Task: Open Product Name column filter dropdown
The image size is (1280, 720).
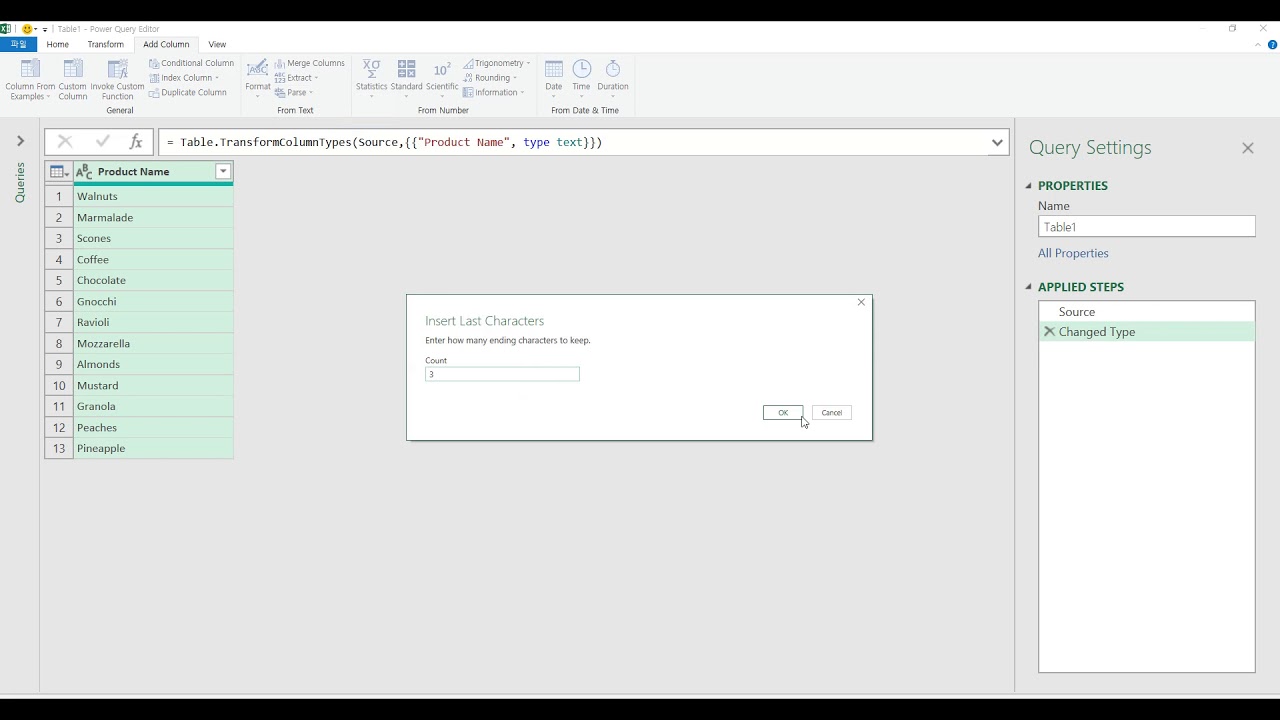Action: tap(223, 172)
